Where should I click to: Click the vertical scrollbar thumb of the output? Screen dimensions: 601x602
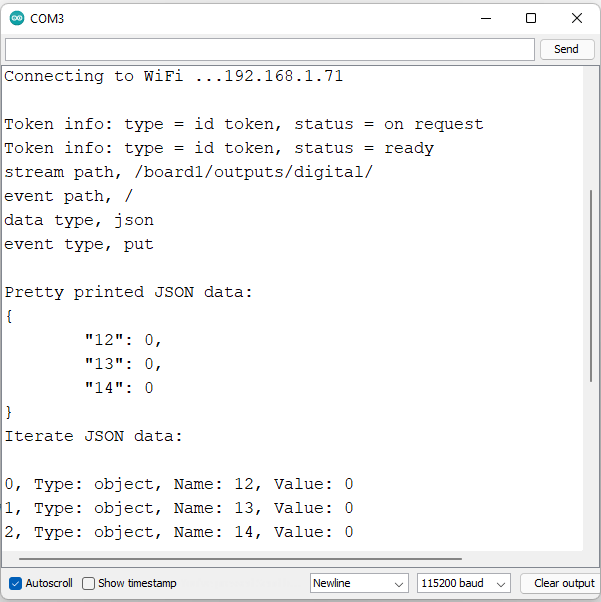pyautogui.click(x=592, y=285)
